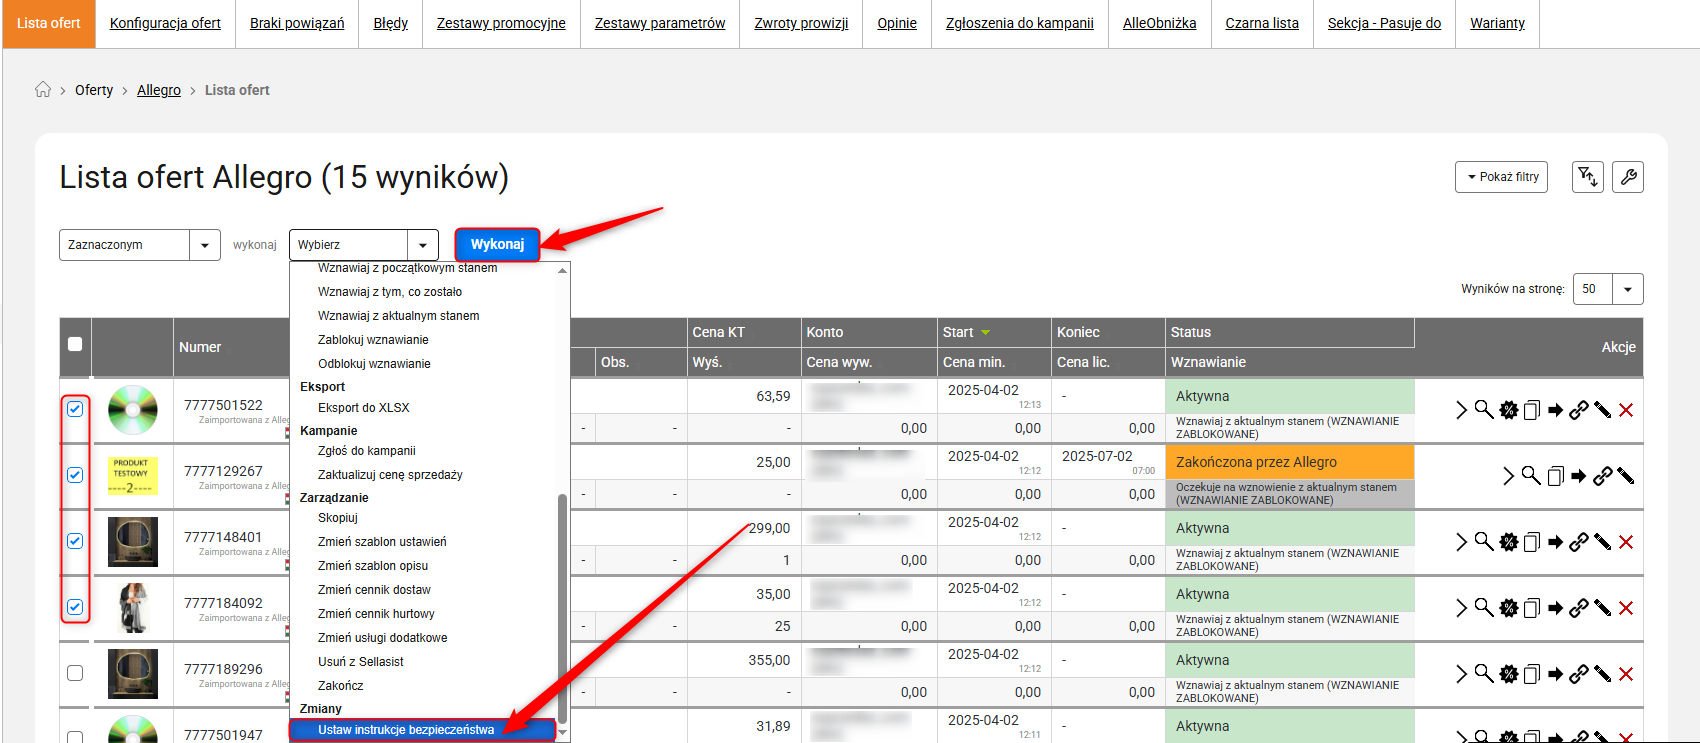Click black arrow icon for offer 7777148401

pos(1555,542)
